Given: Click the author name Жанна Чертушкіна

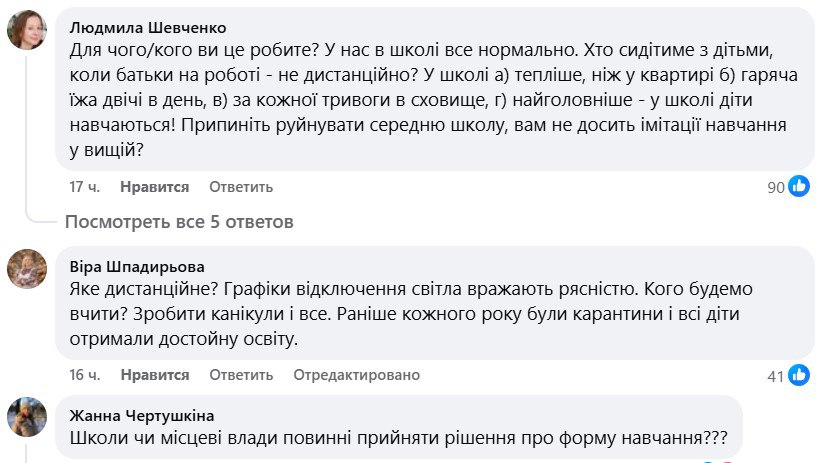Looking at the screenshot, I should (143, 415).
